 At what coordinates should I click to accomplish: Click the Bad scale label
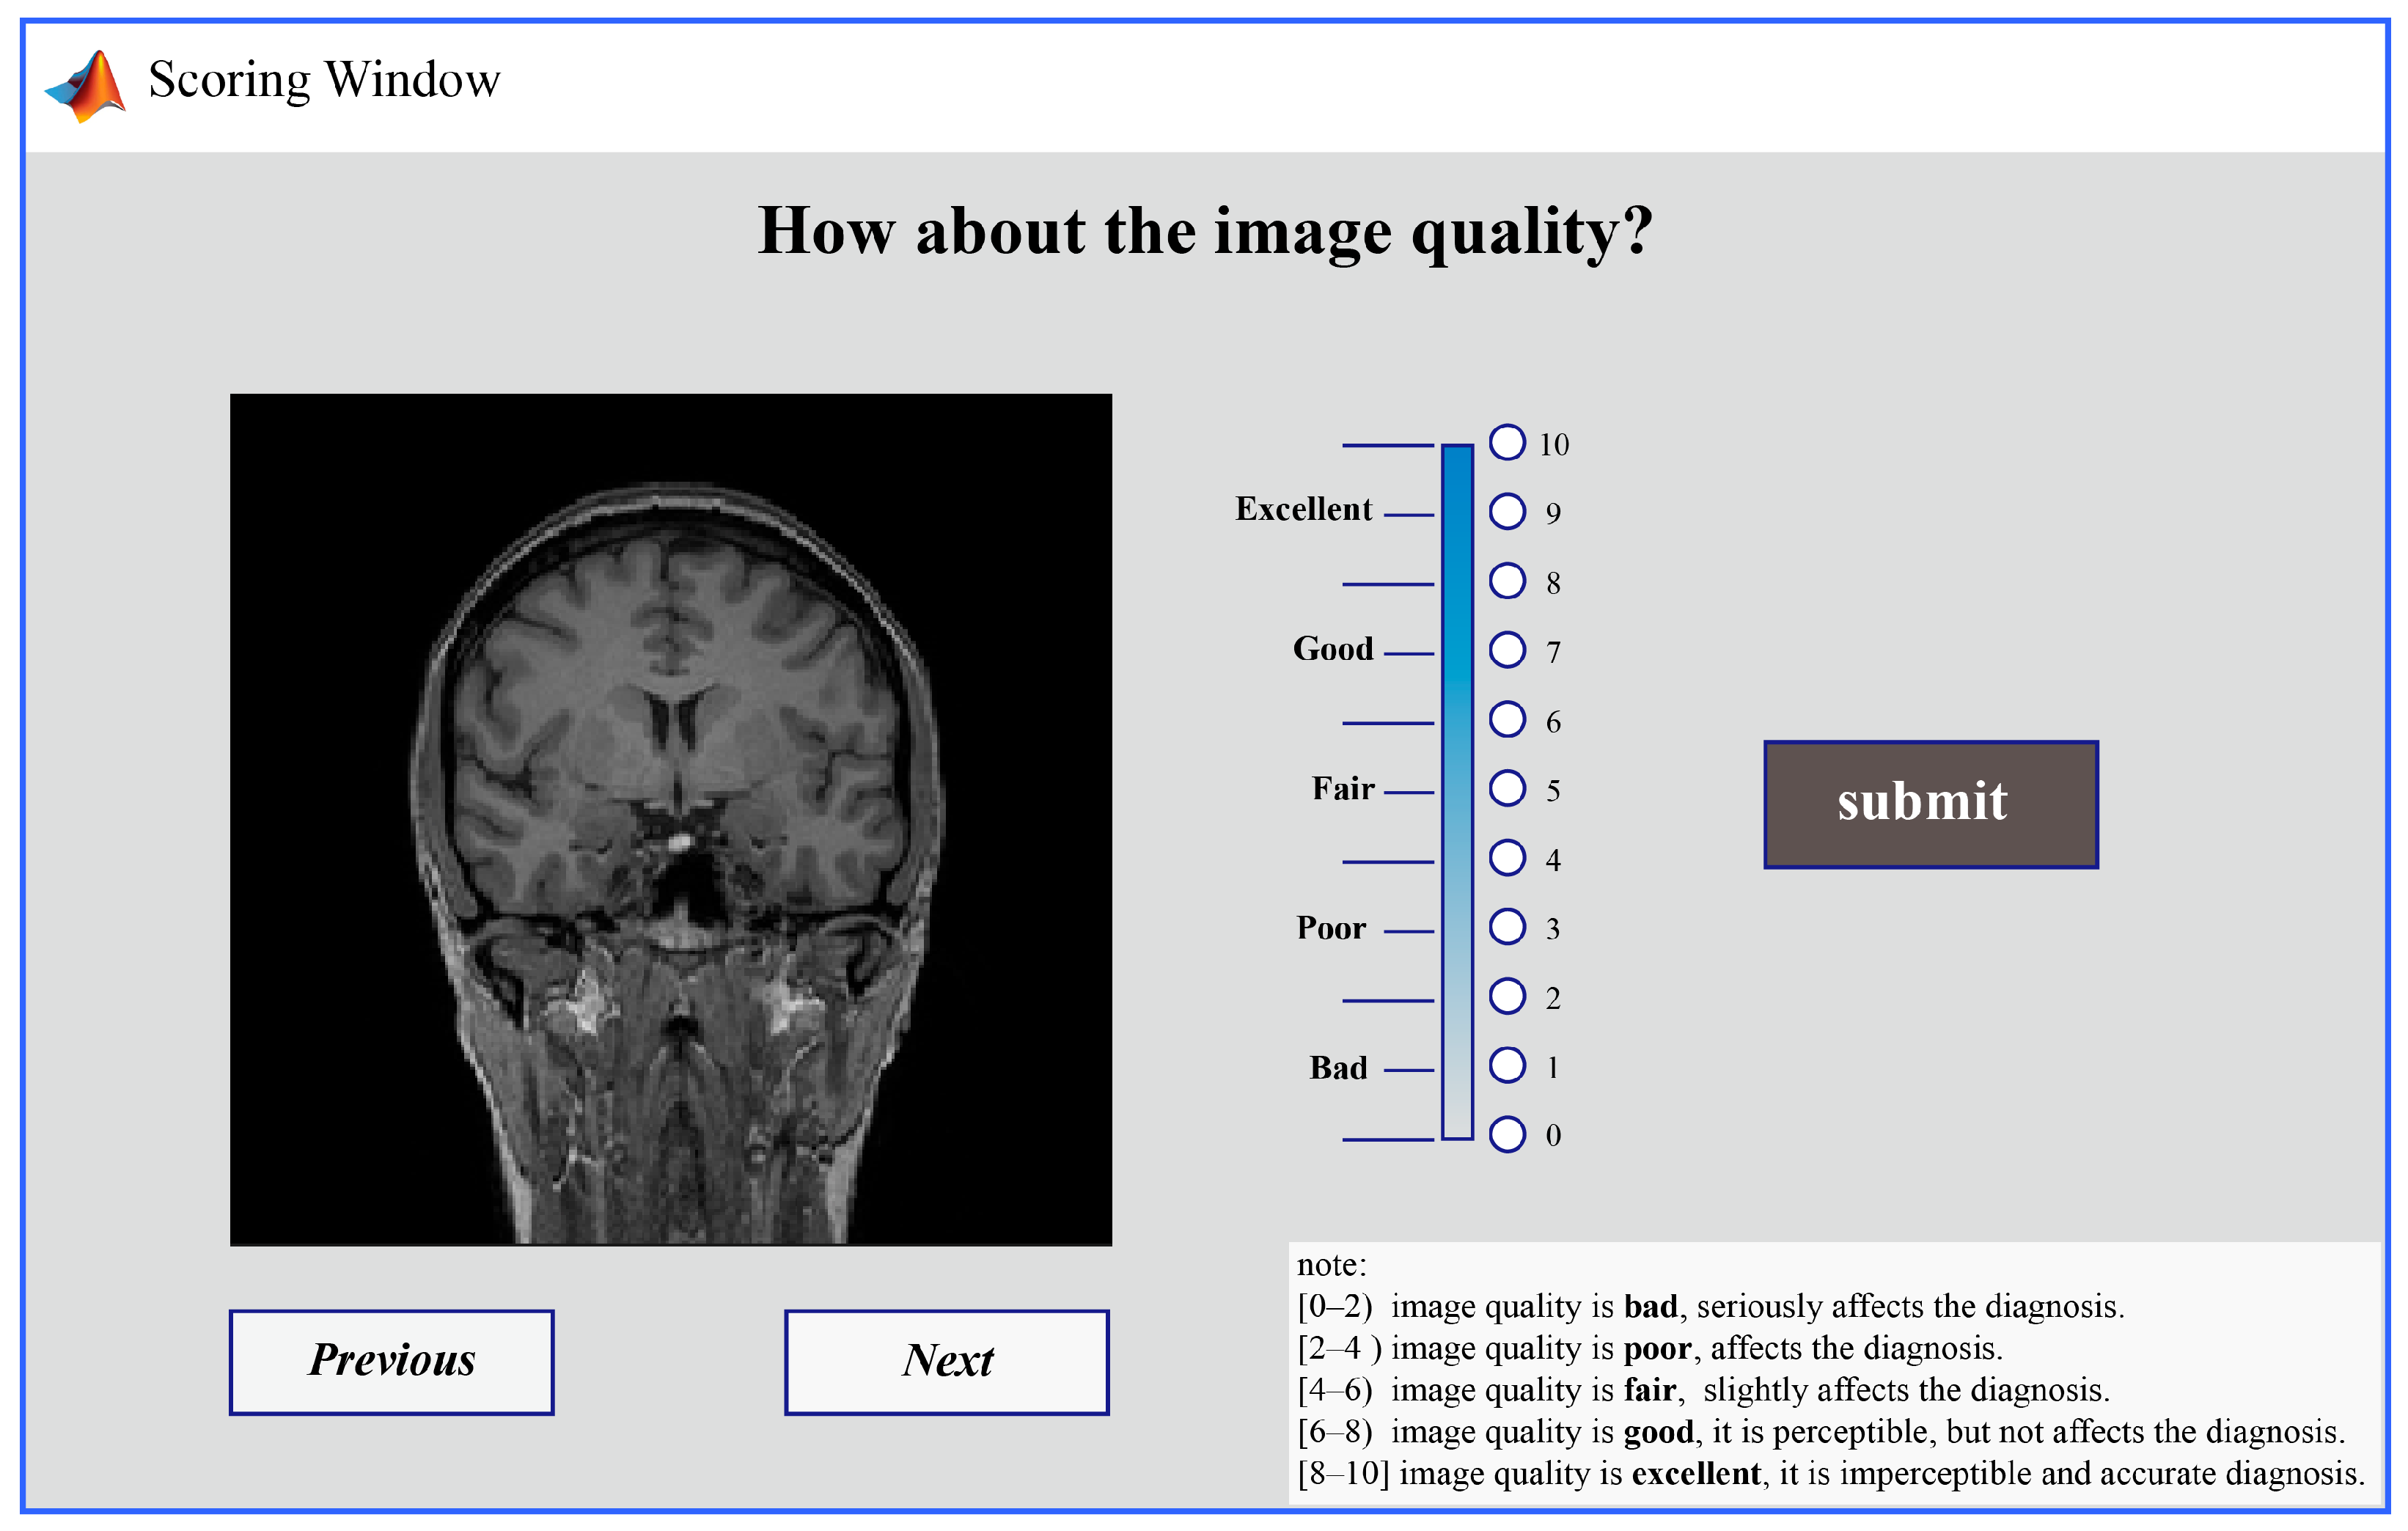[x=1338, y=1068]
